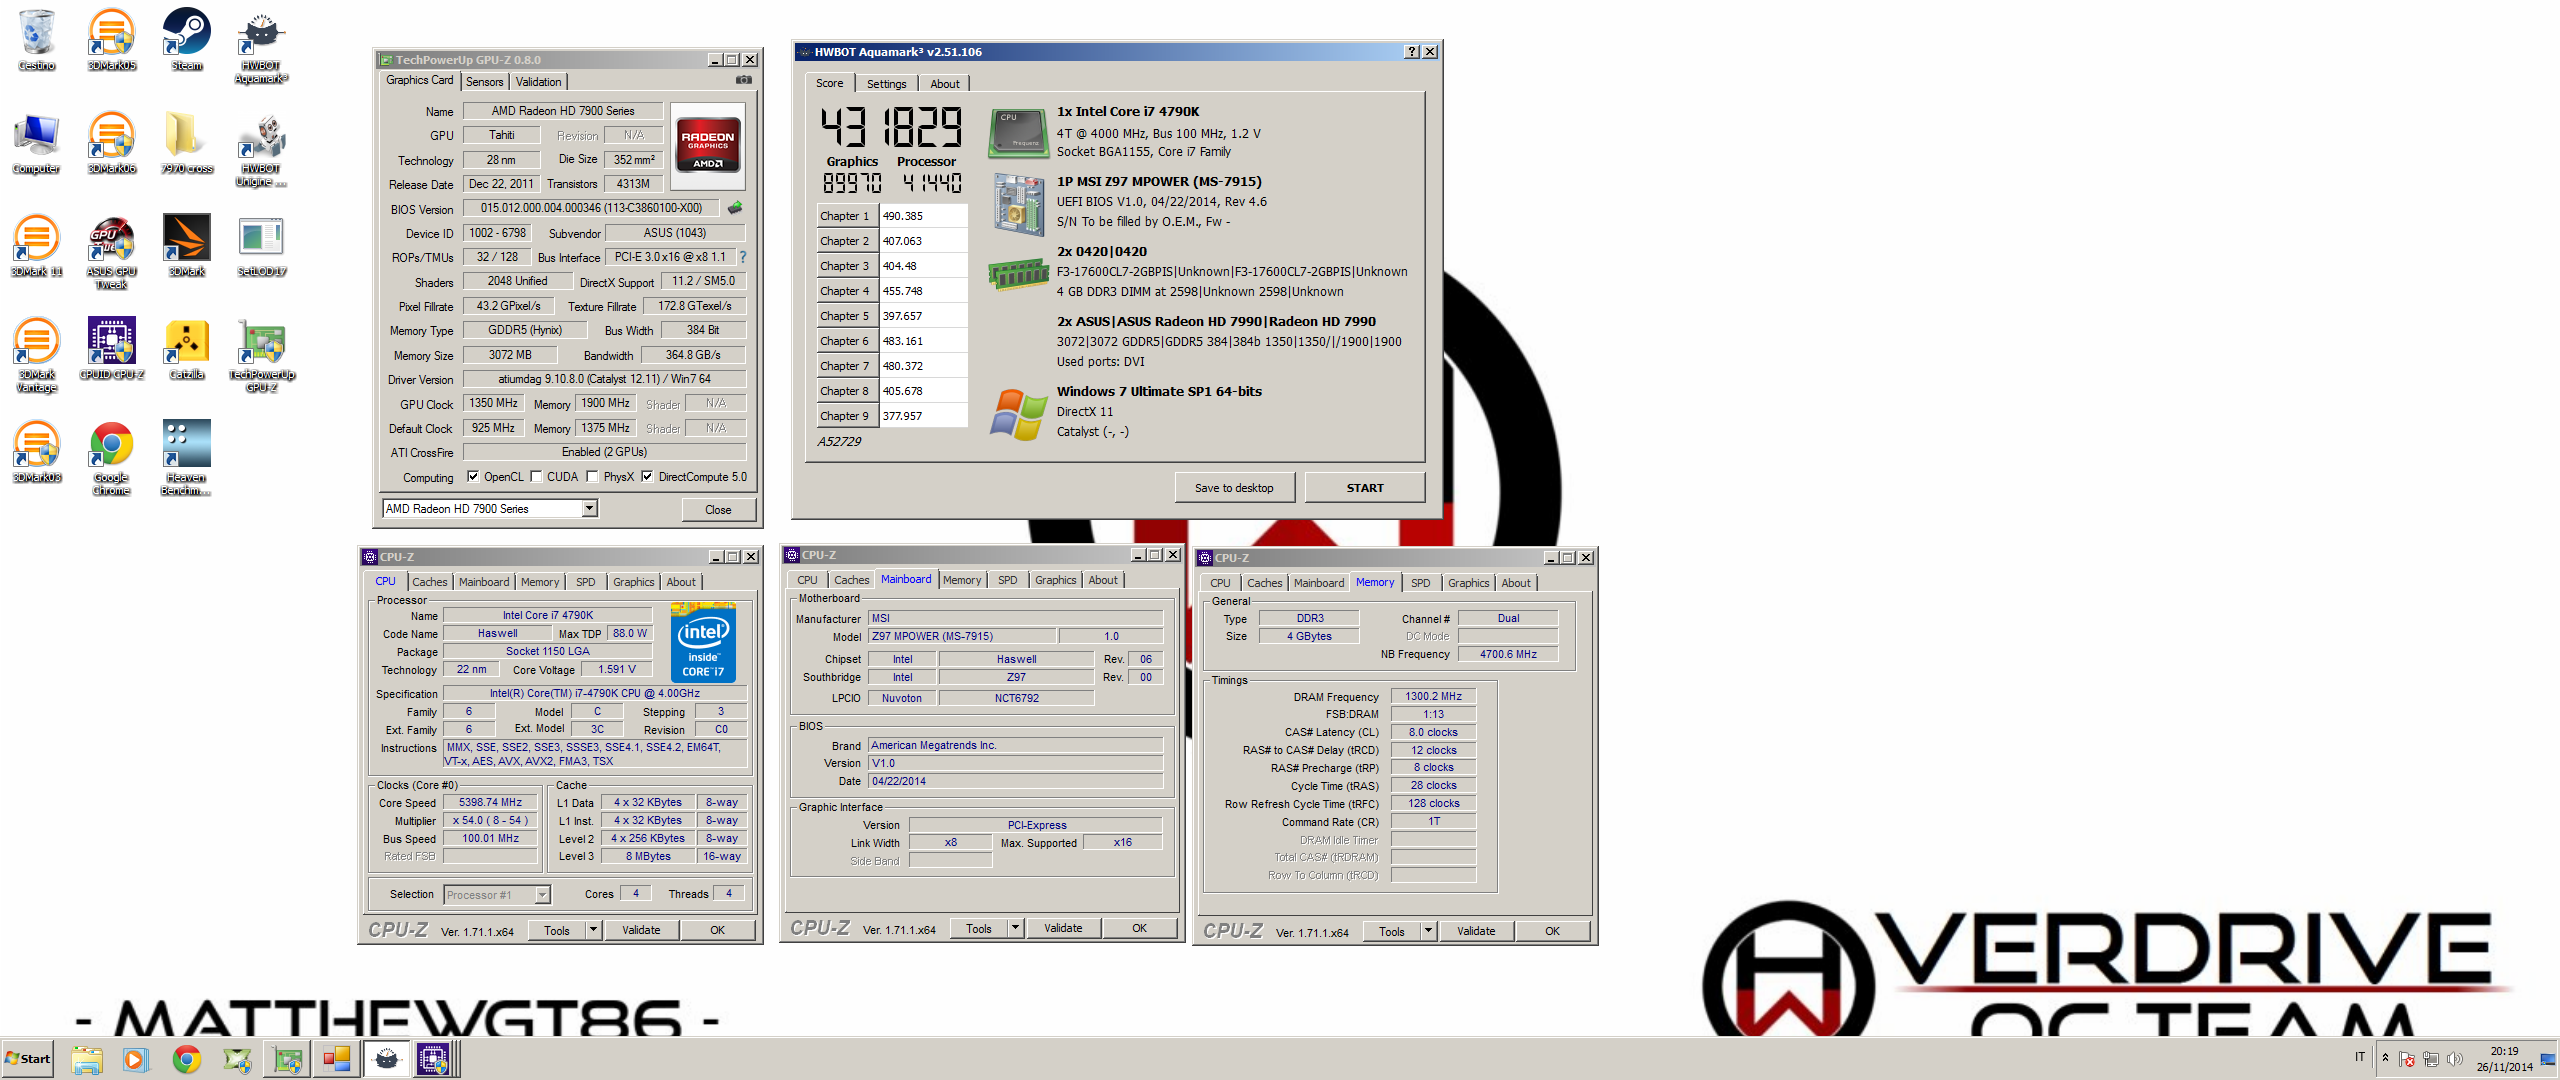
Task: Open HWBOT Aquamark3 desktop shortcut
Action: click(261, 46)
